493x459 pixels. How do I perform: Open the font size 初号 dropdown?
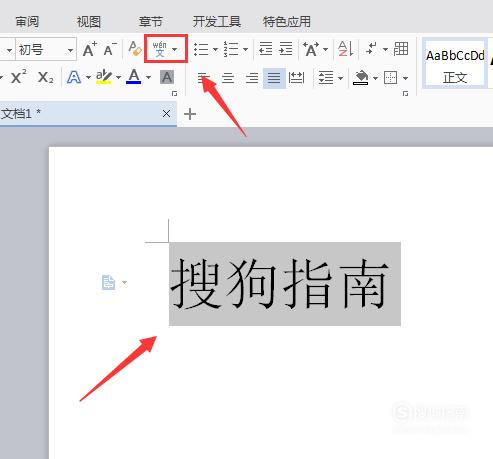click(70, 50)
